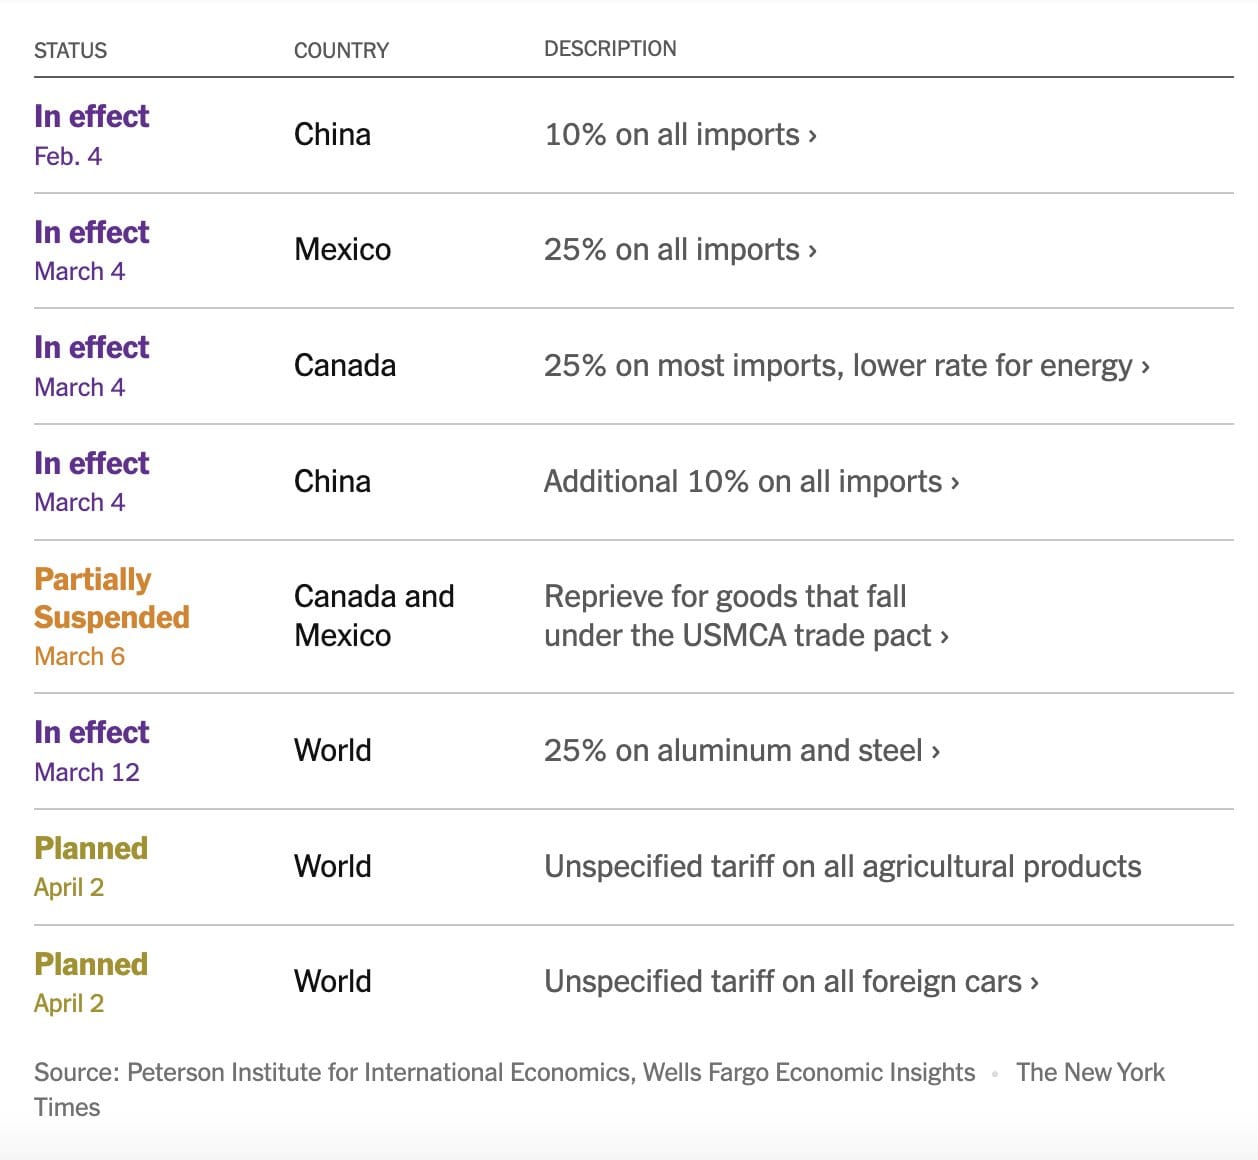Image resolution: width=1258 pixels, height=1160 pixels.
Task: Click "Wells Fargo Economic Insights" source text
Action: (x=808, y=1072)
